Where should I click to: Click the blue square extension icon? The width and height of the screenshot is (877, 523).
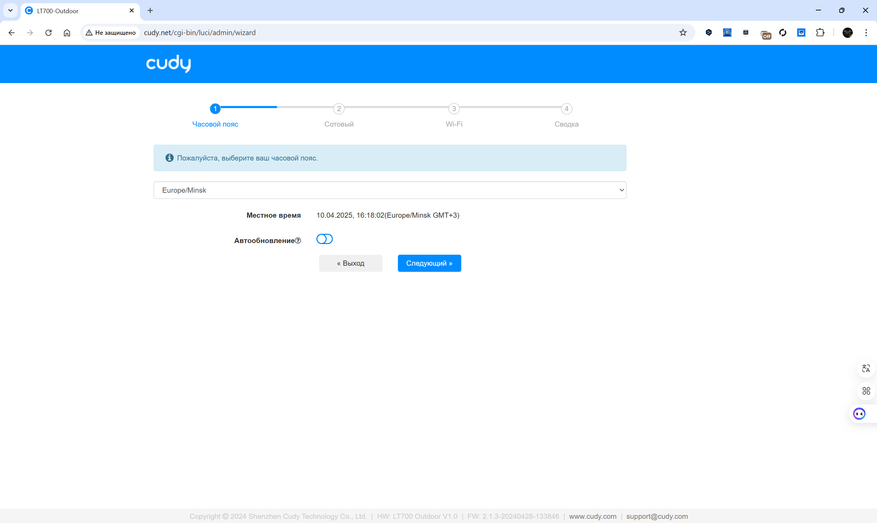(x=801, y=32)
